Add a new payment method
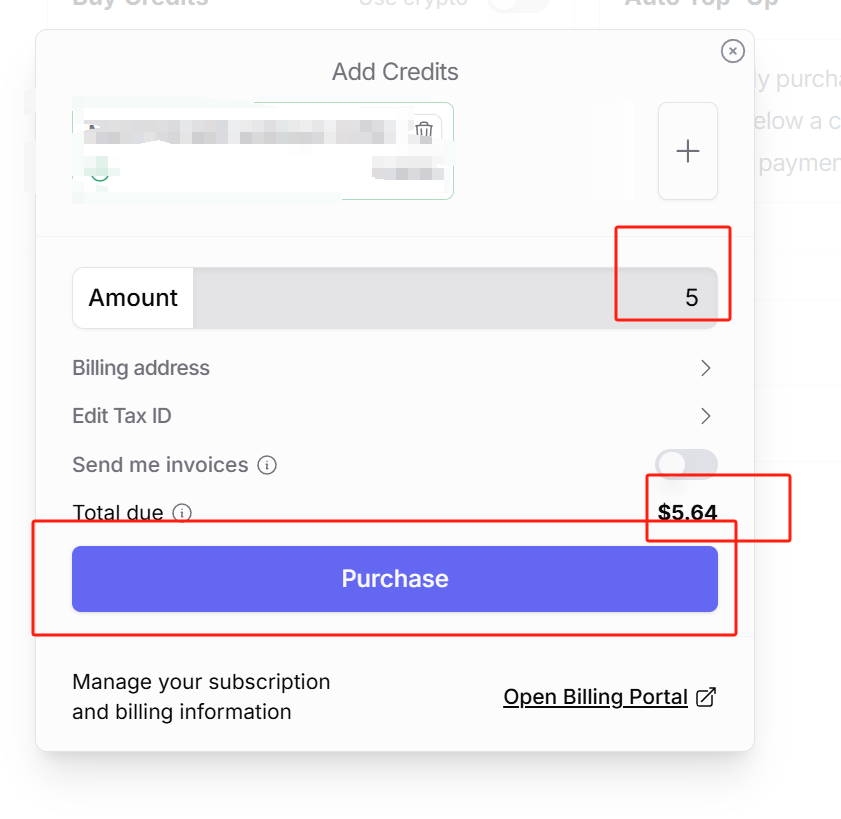This screenshot has width=841, height=819. (x=687, y=151)
